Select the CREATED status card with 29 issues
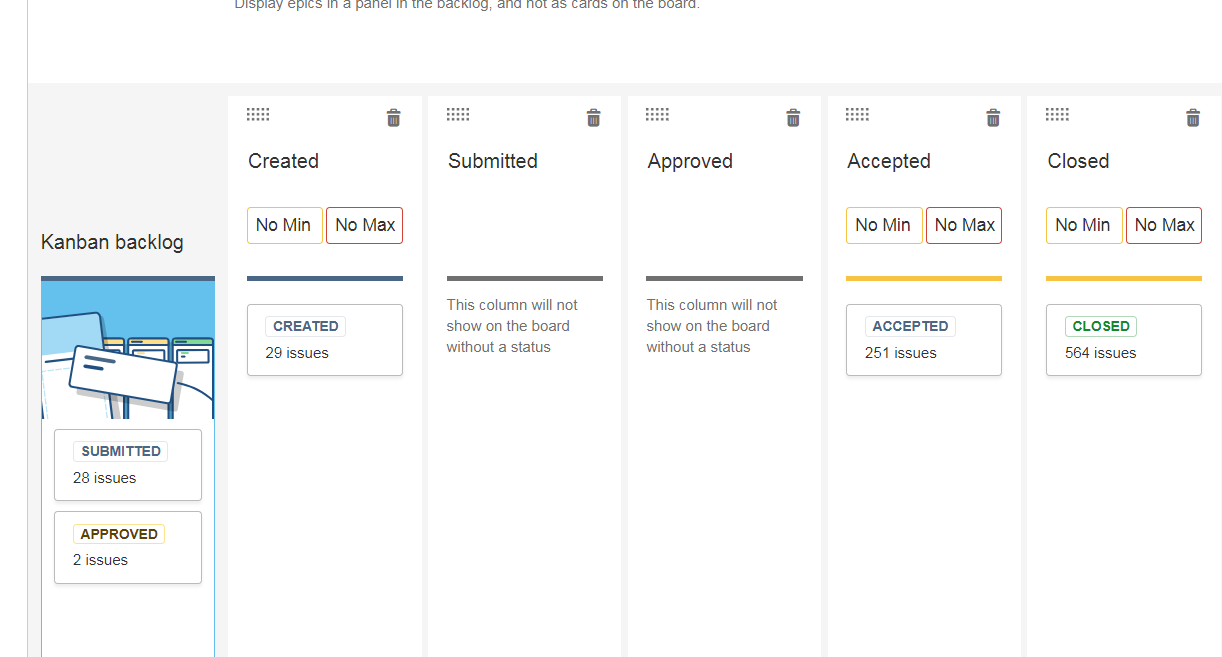The image size is (1222, 657). [x=325, y=340]
